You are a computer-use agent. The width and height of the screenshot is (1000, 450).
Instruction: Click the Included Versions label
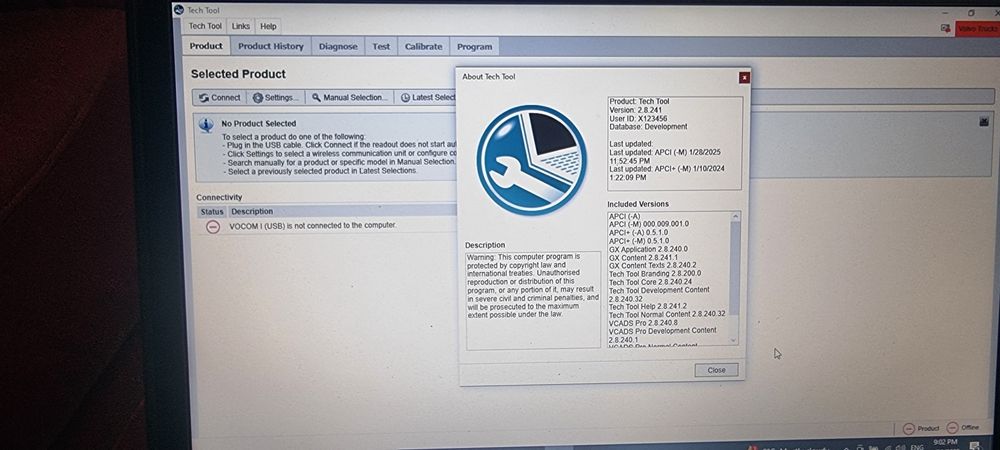coord(638,204)
